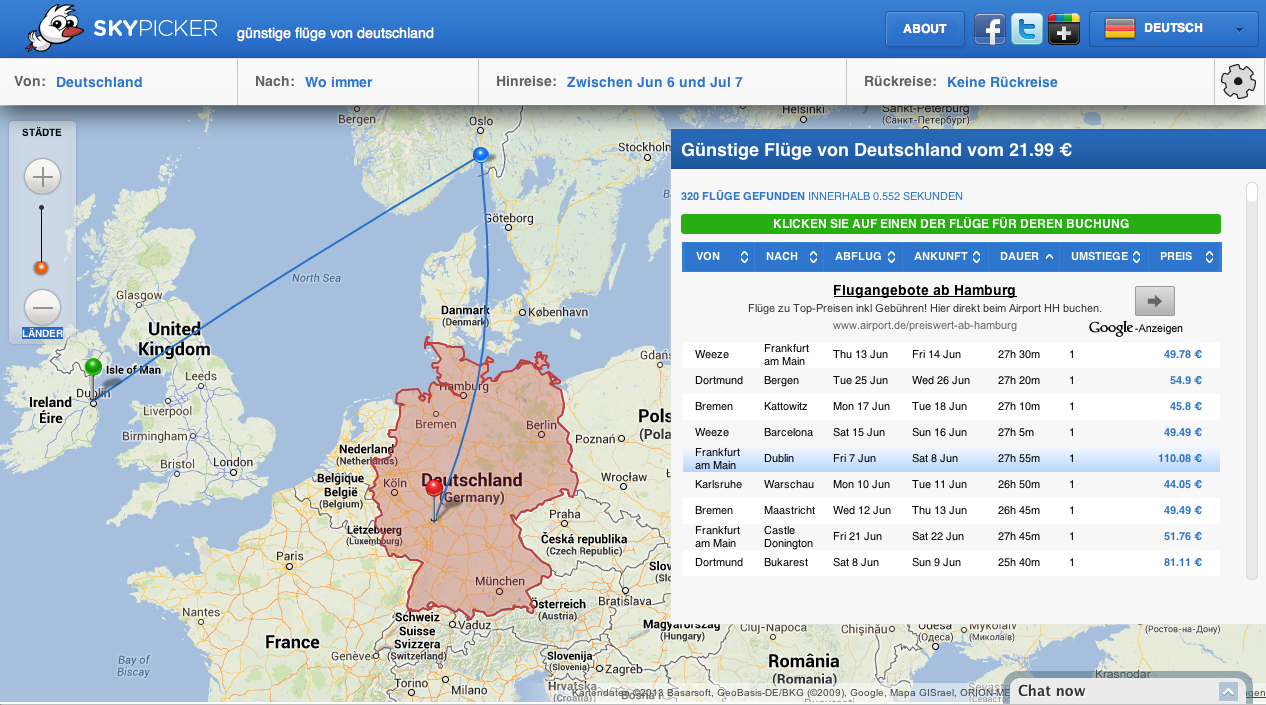This screenshot has width=1266, height=705.
Task: Click the red pin in Germany
Action: click(433, 488)
